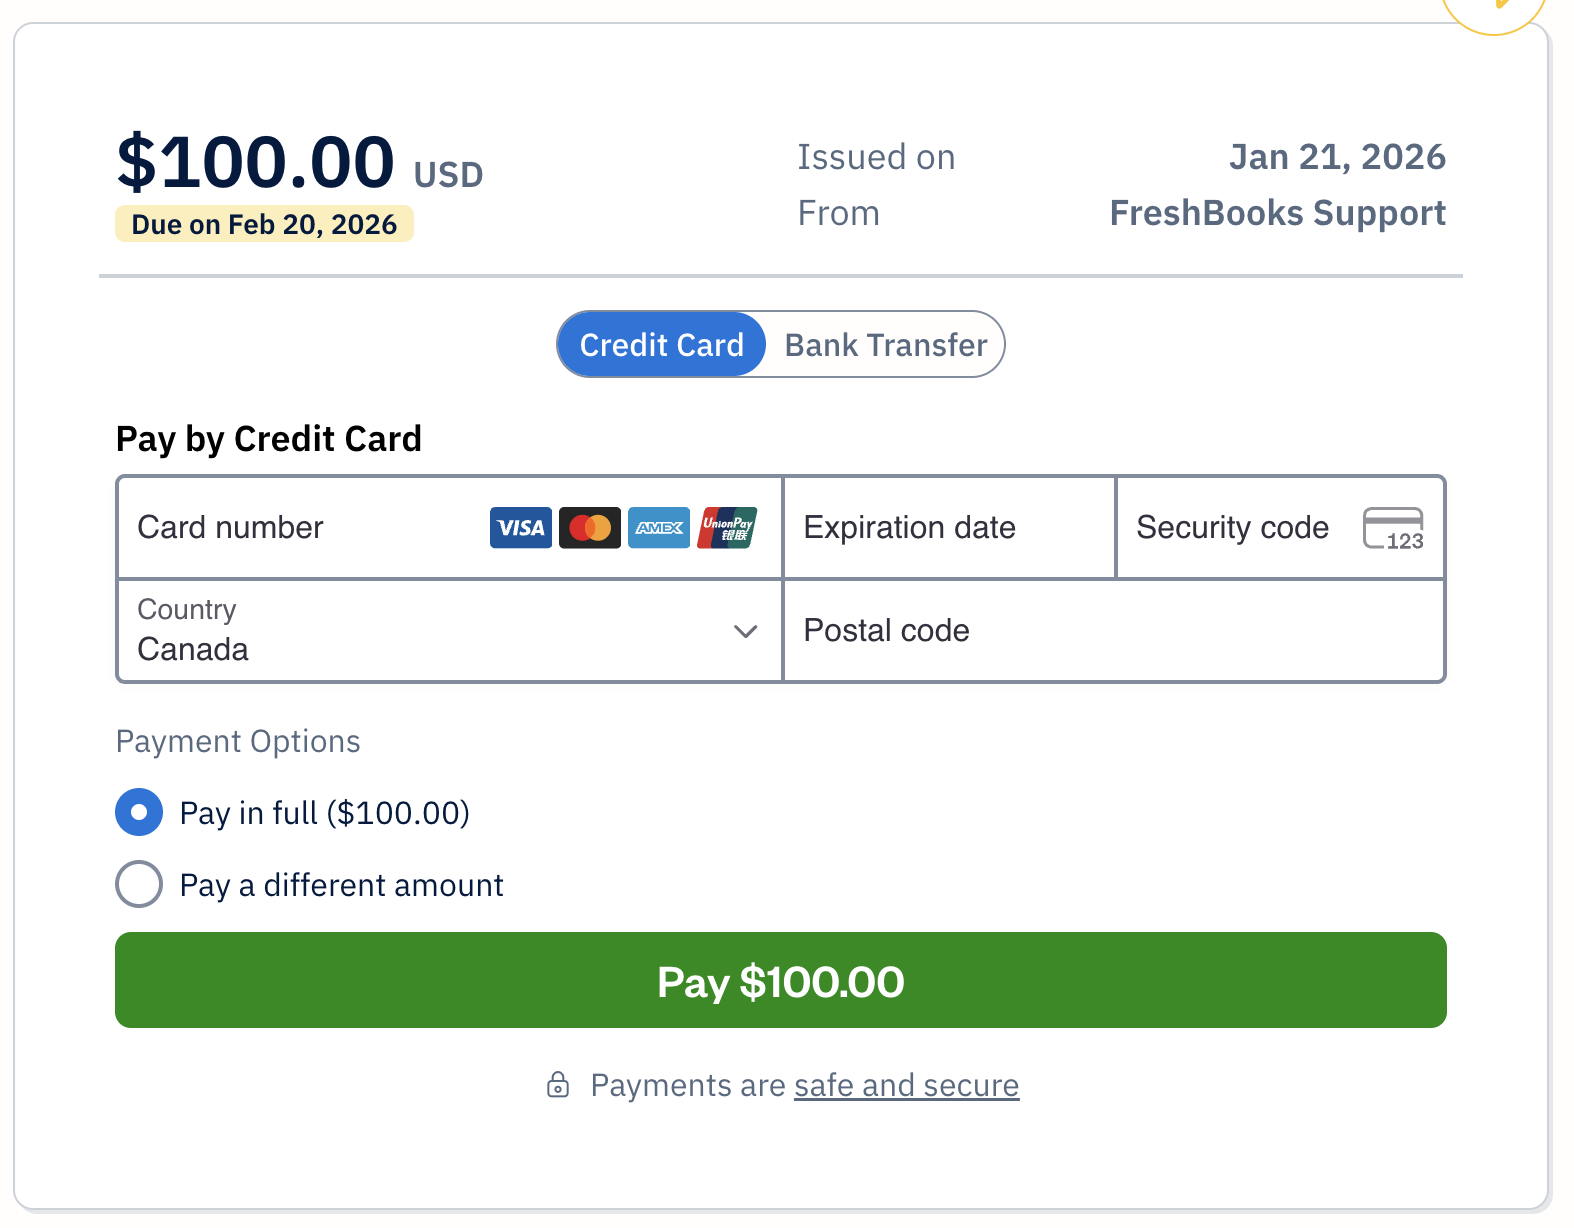Click the Amex card logo
This screenshot has width=1574, height=1228.
658,528
